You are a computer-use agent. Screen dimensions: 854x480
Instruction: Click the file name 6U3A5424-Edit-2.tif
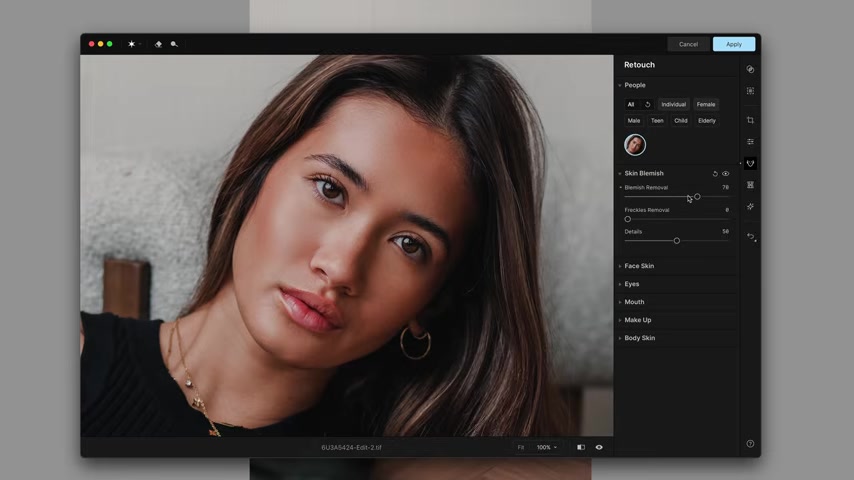point(351,447)
